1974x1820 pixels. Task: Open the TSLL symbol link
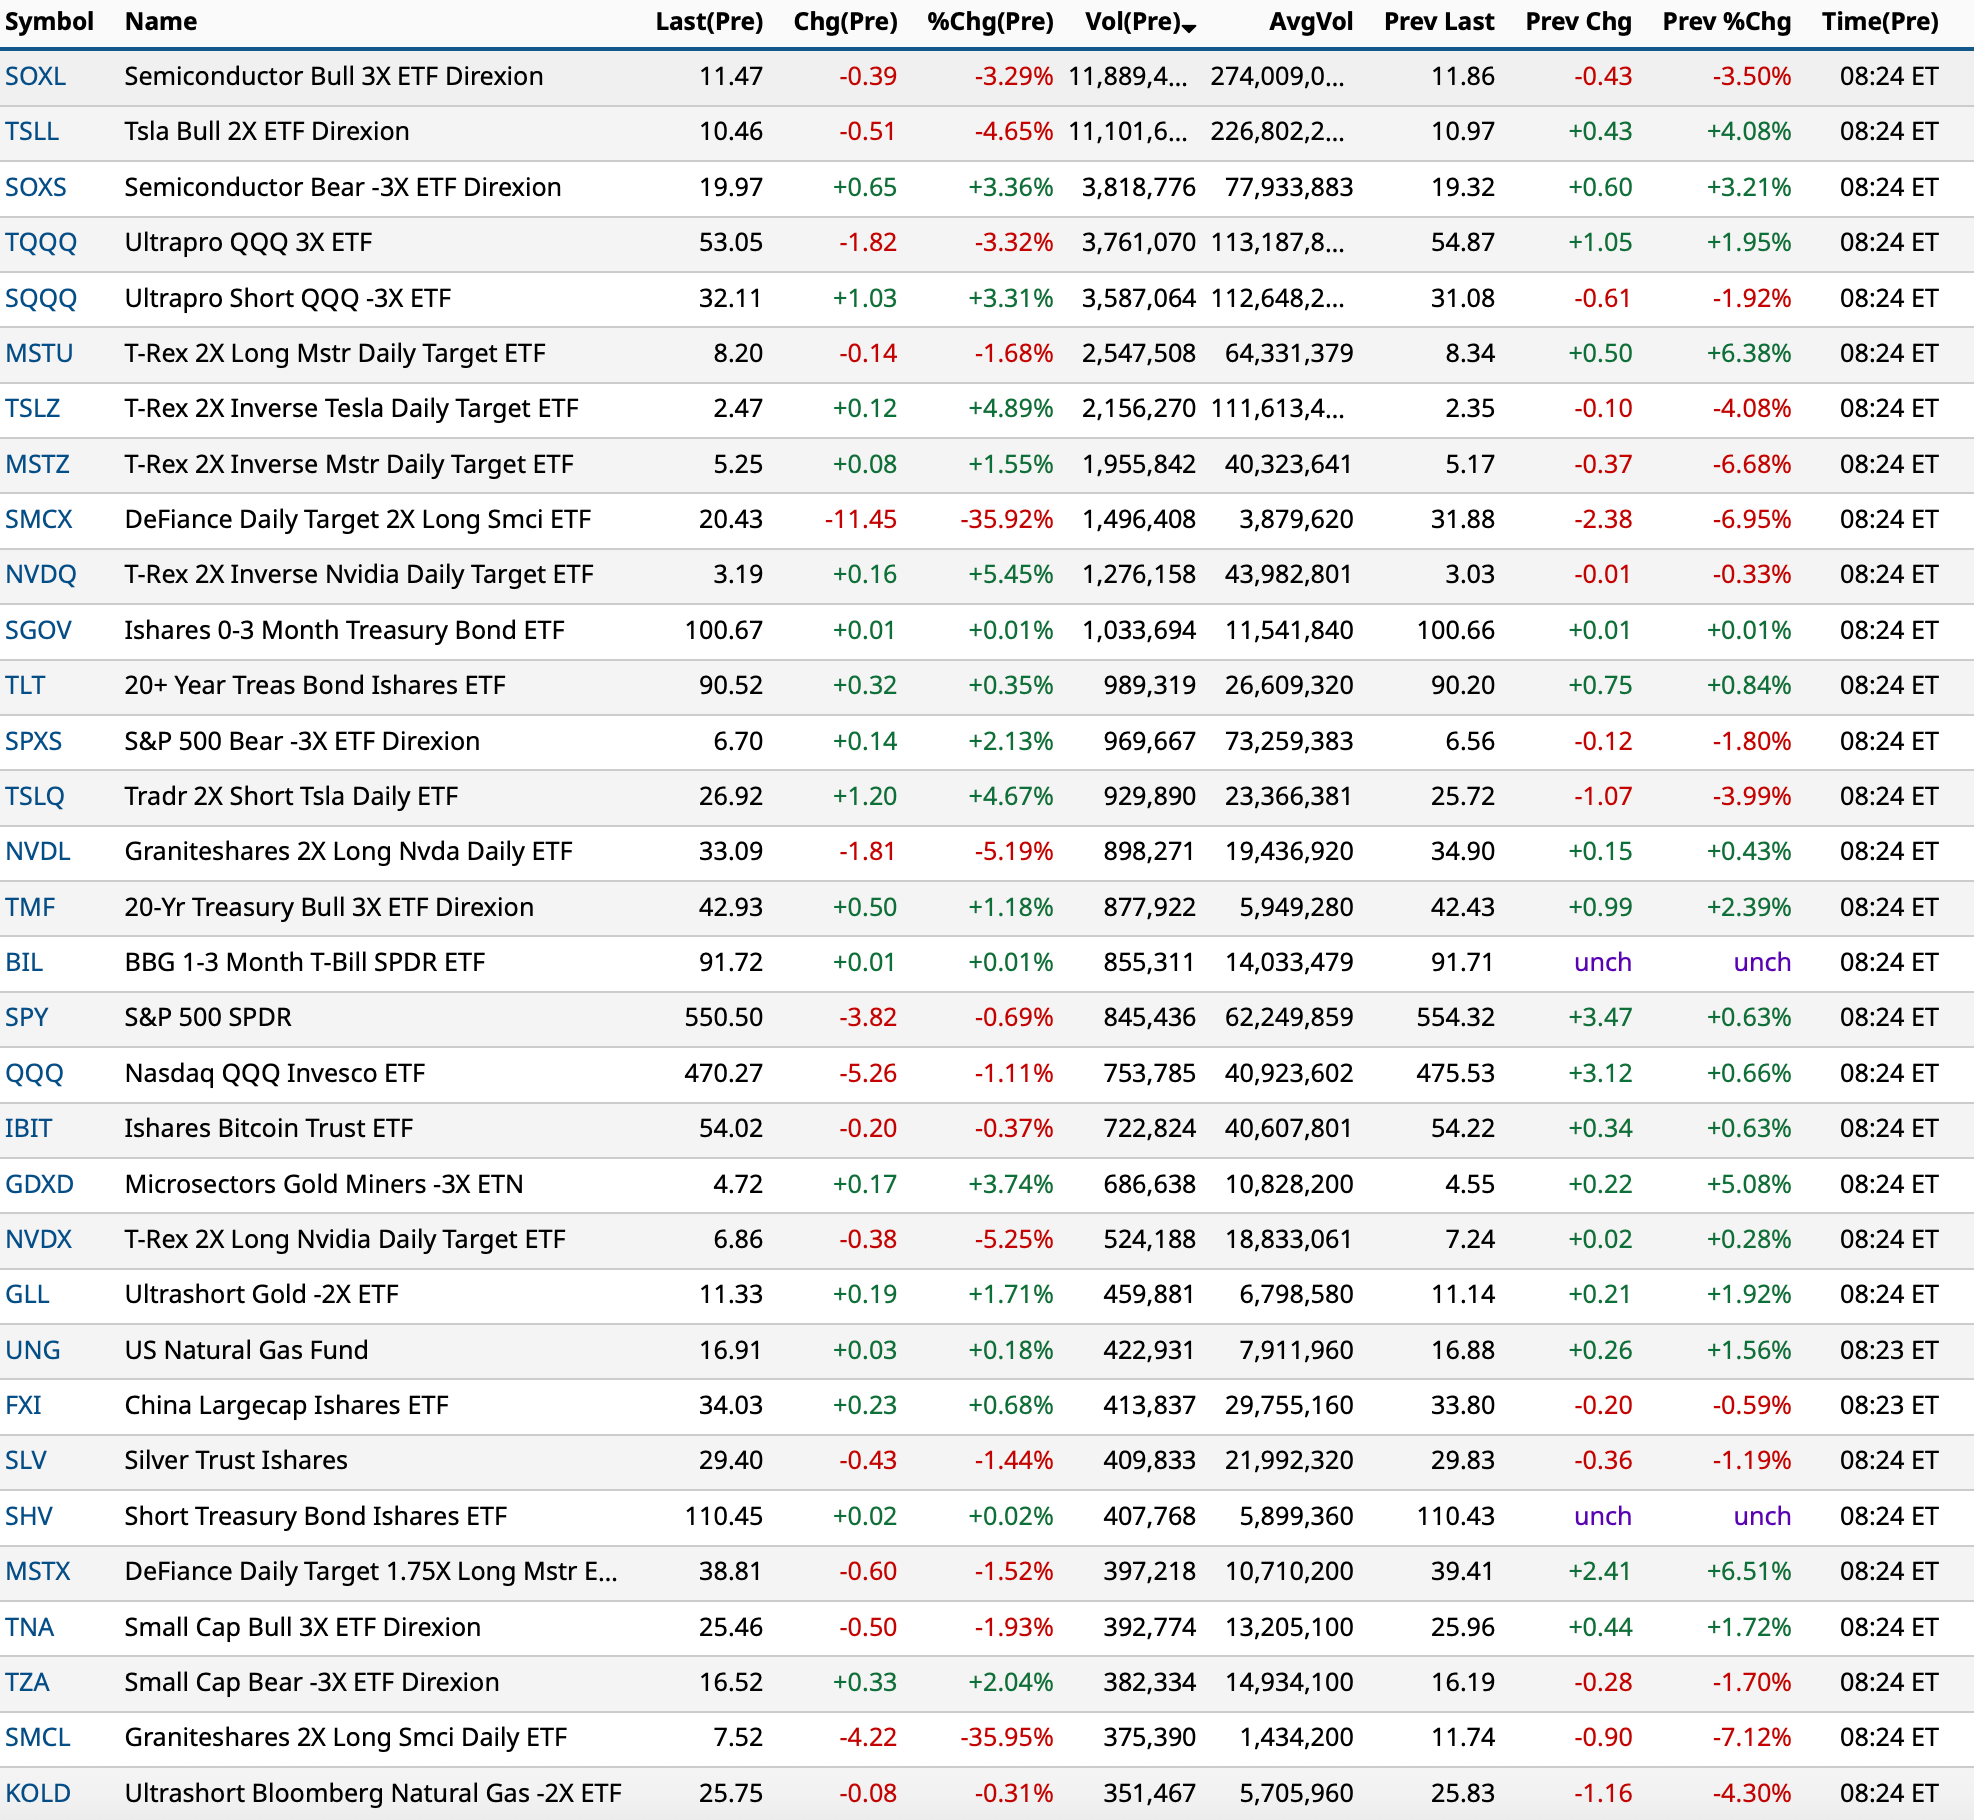coord(32,131)
